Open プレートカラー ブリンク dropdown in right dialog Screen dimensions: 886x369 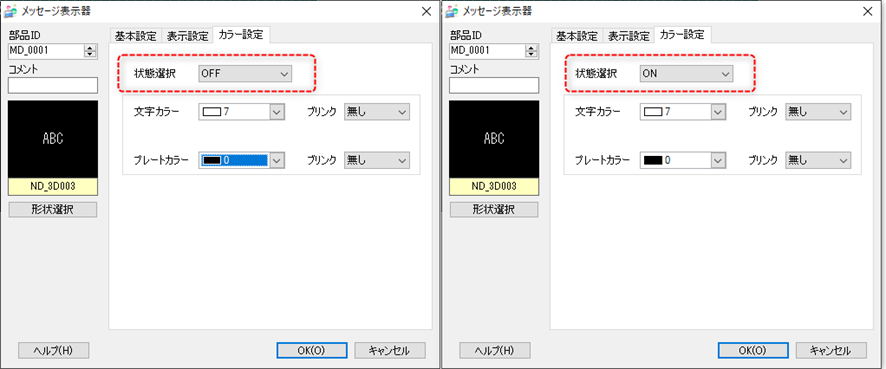click(x=818, y=160)
